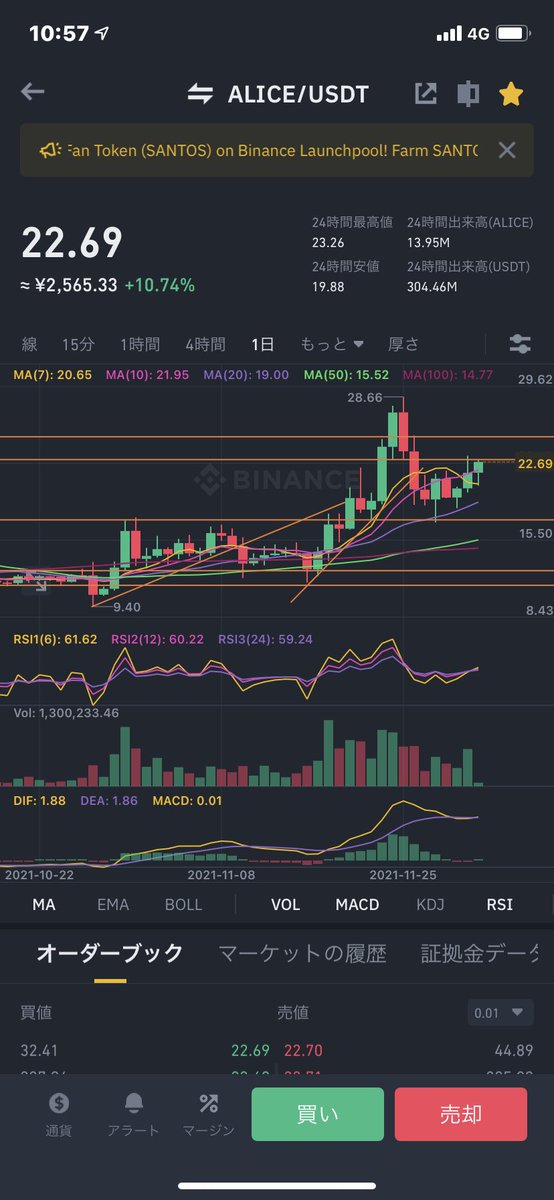Tap the 9.40 low price marker
This screenshot has height=1200, width=554.
126,607
